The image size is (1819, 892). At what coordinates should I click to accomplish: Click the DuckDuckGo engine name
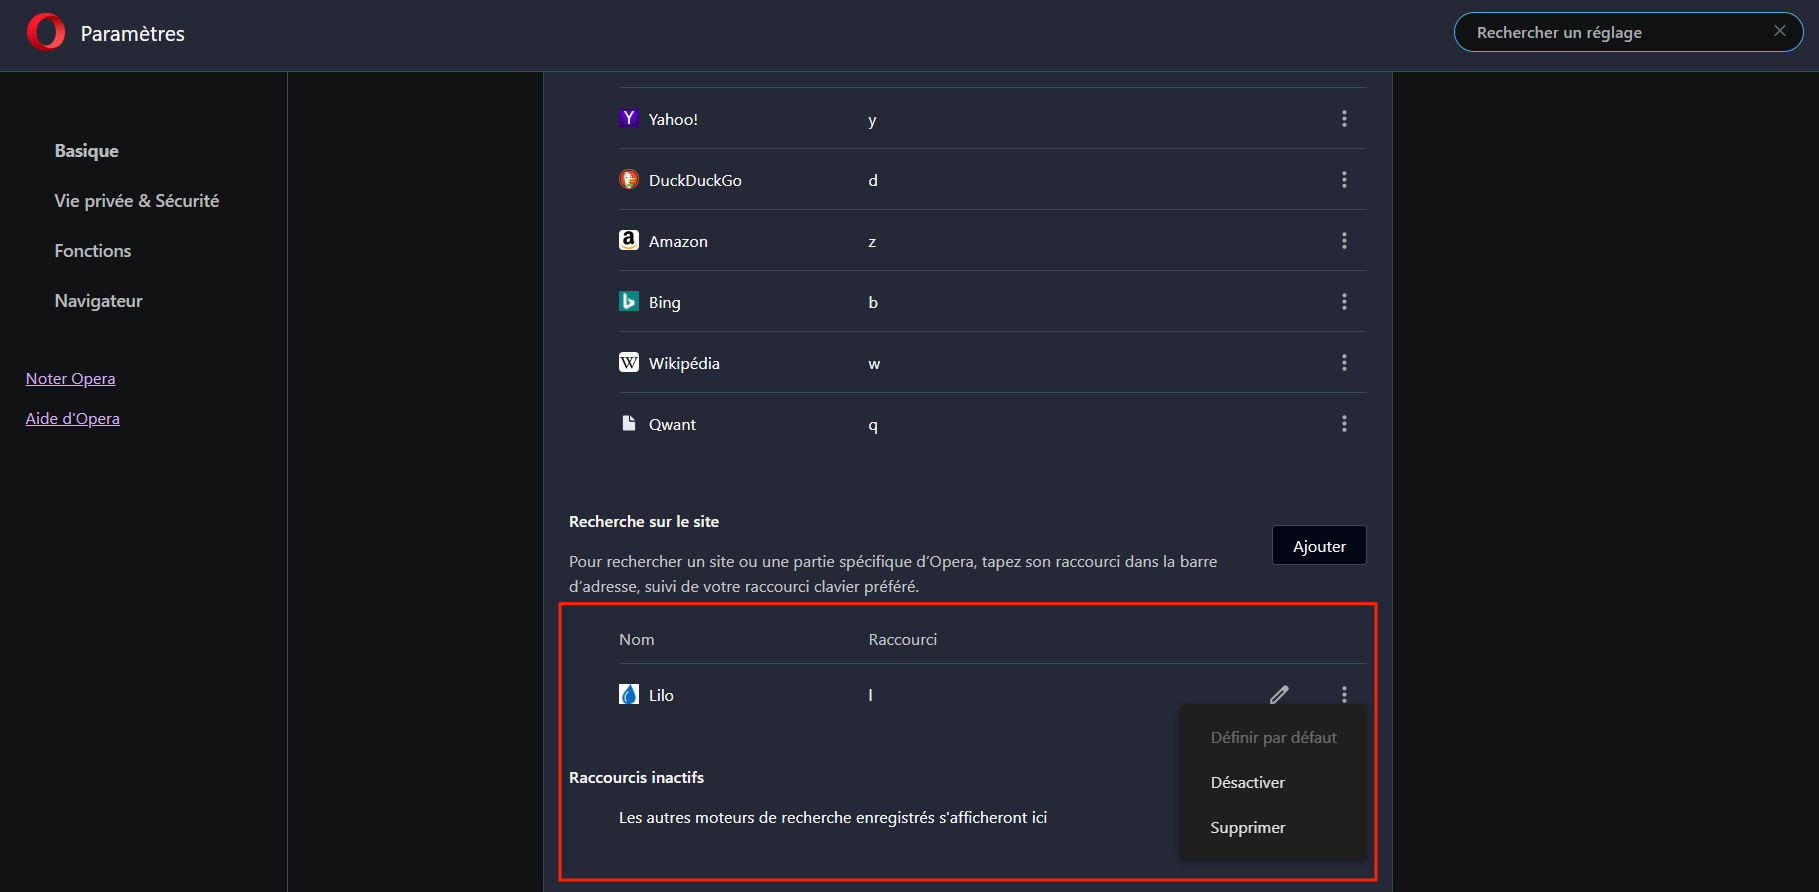[x=695, y=181]
